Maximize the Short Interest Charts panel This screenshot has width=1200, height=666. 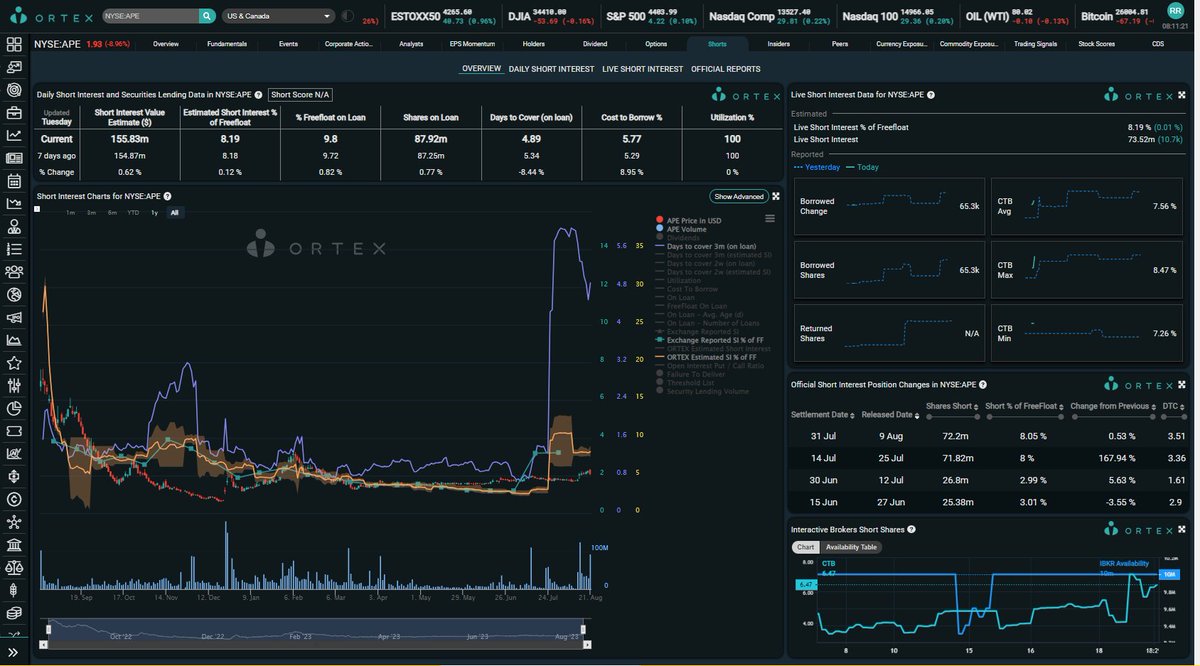[776, 196]
